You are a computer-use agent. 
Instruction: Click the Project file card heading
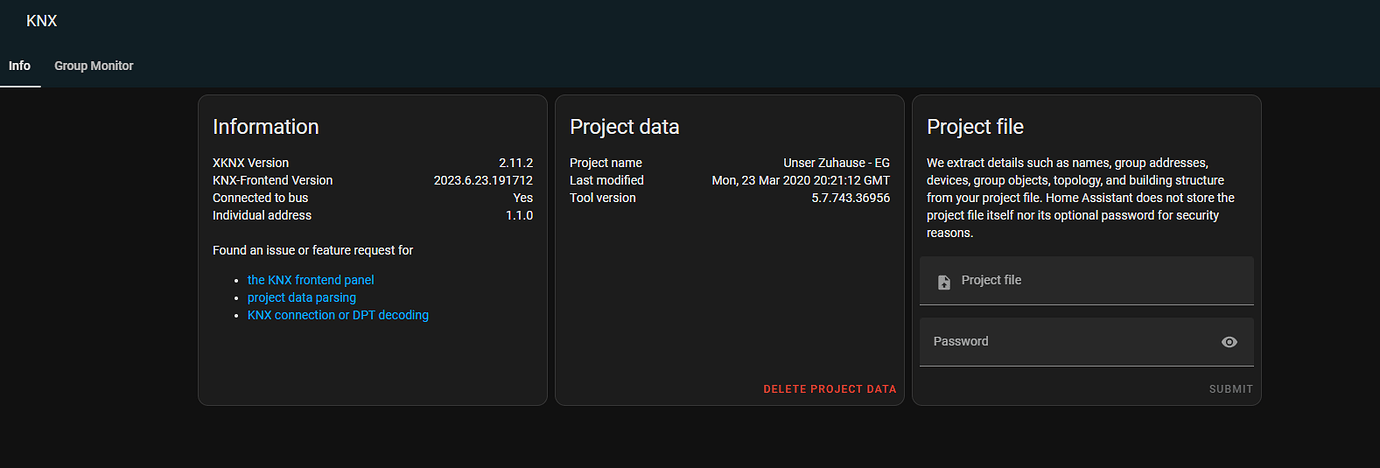975,127
